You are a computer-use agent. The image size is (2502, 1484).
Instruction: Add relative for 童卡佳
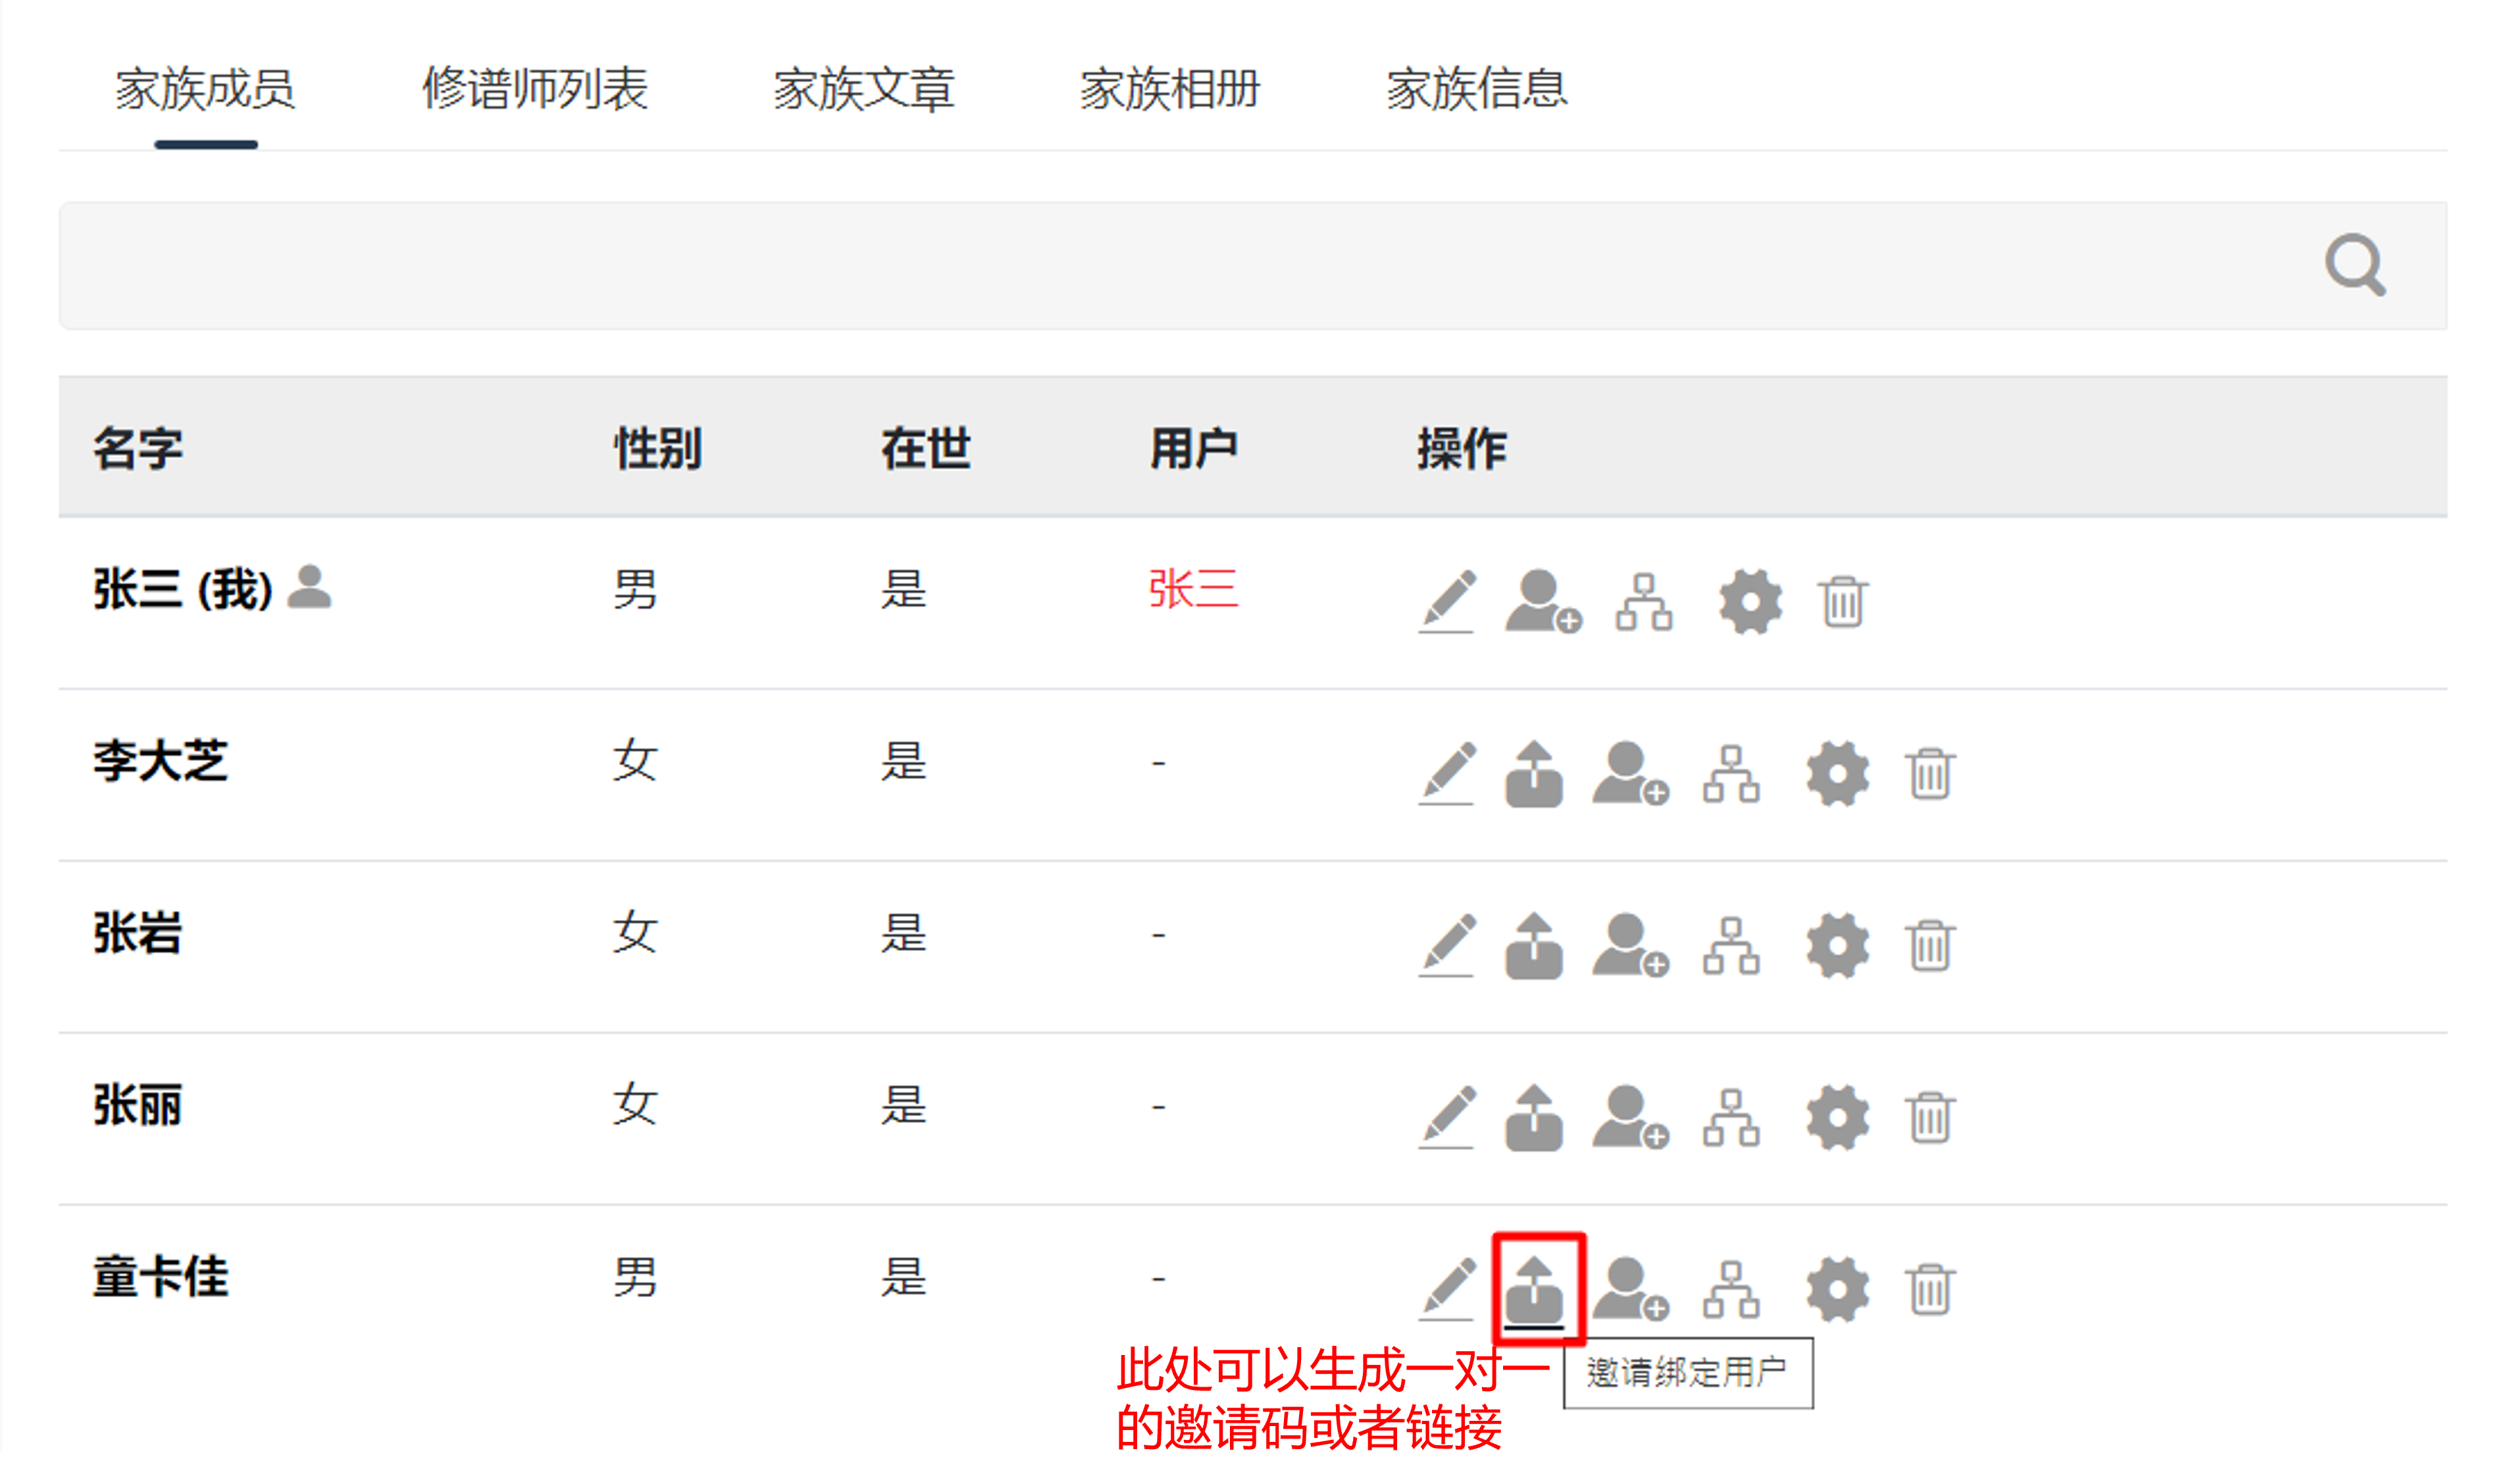pos(1630,1289)
